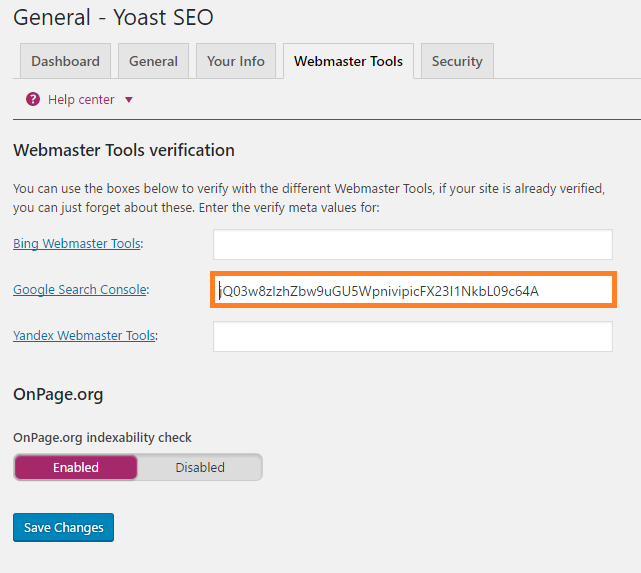The height and width of the screenshot is (573, 641).
Task: Focus the Bing Webmaster Tools input field
Action: pos(413,244)
